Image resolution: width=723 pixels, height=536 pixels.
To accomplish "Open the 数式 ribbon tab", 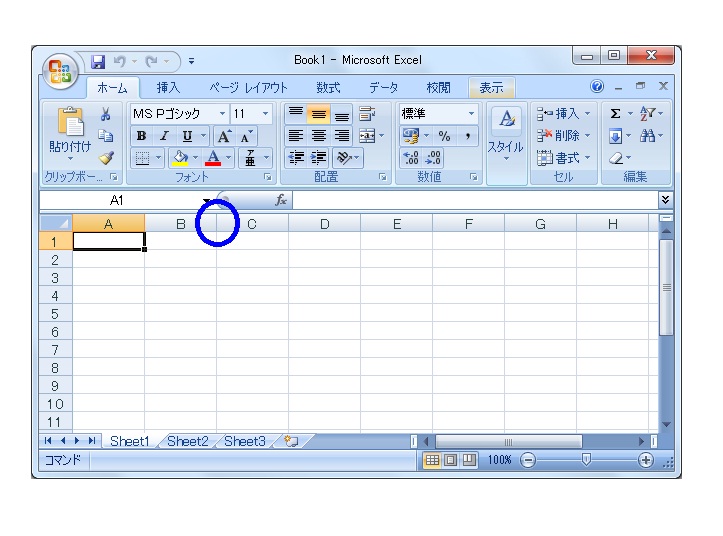I will 328,88.
